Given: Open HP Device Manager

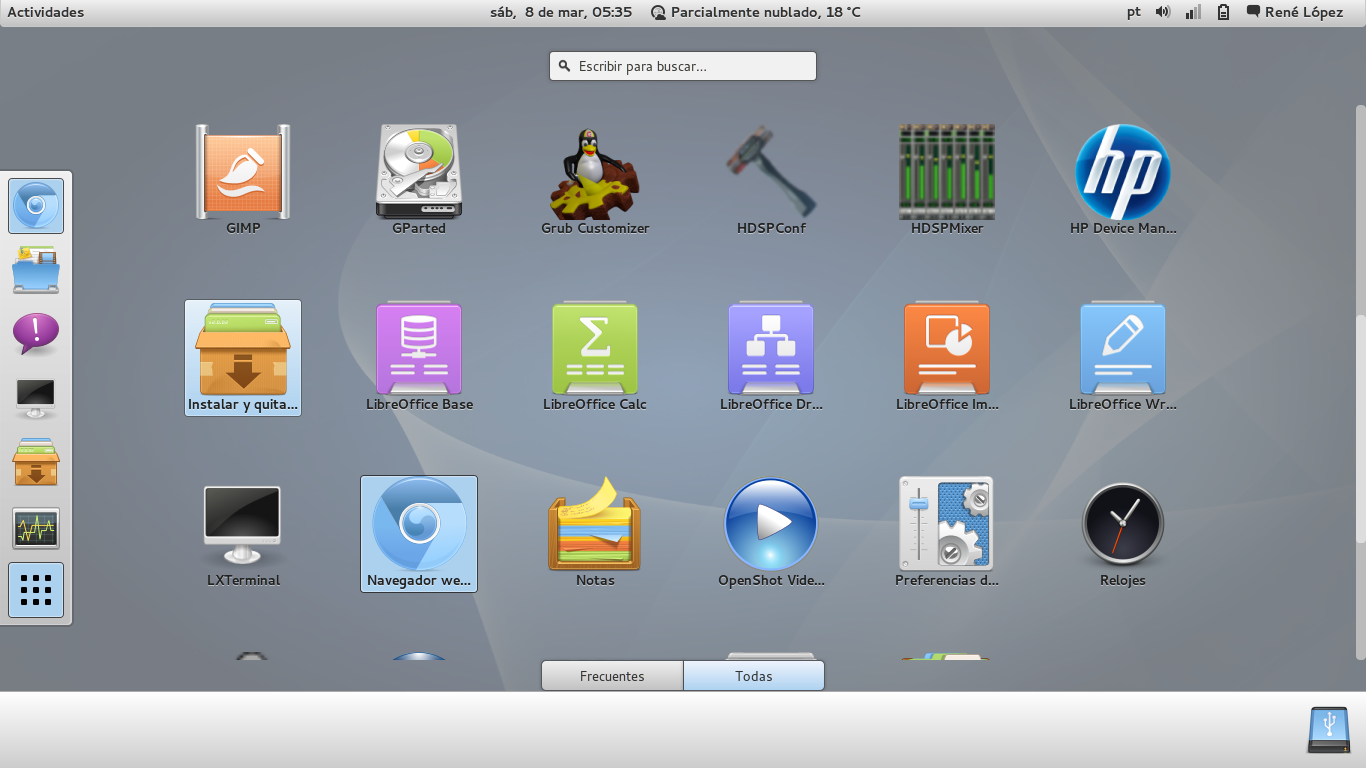Looking at the screenshot, I should (x=1123, y=180).
